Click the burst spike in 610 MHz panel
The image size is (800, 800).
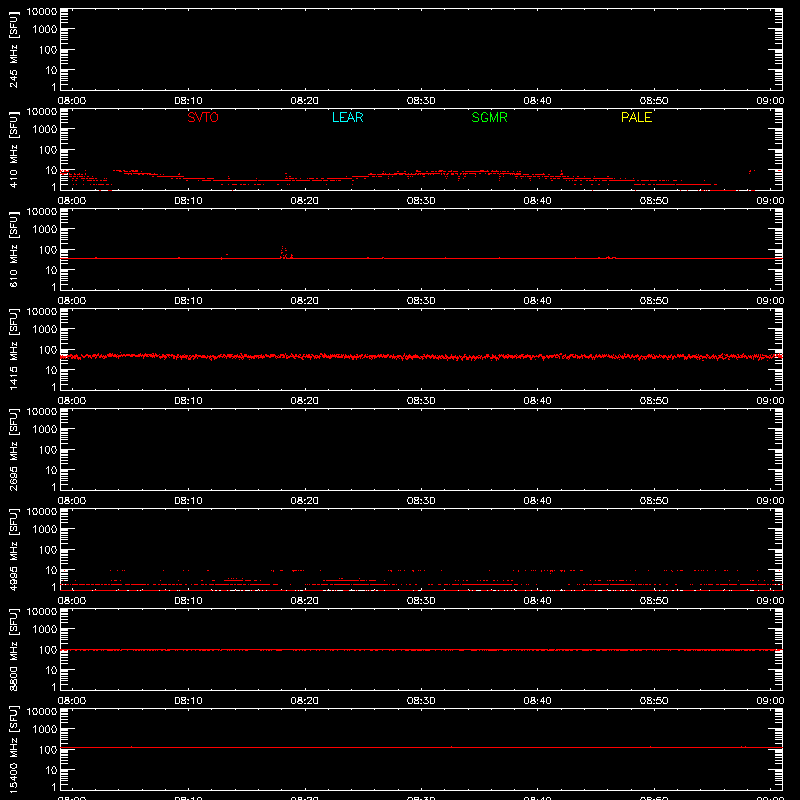[x=285, y=253]
